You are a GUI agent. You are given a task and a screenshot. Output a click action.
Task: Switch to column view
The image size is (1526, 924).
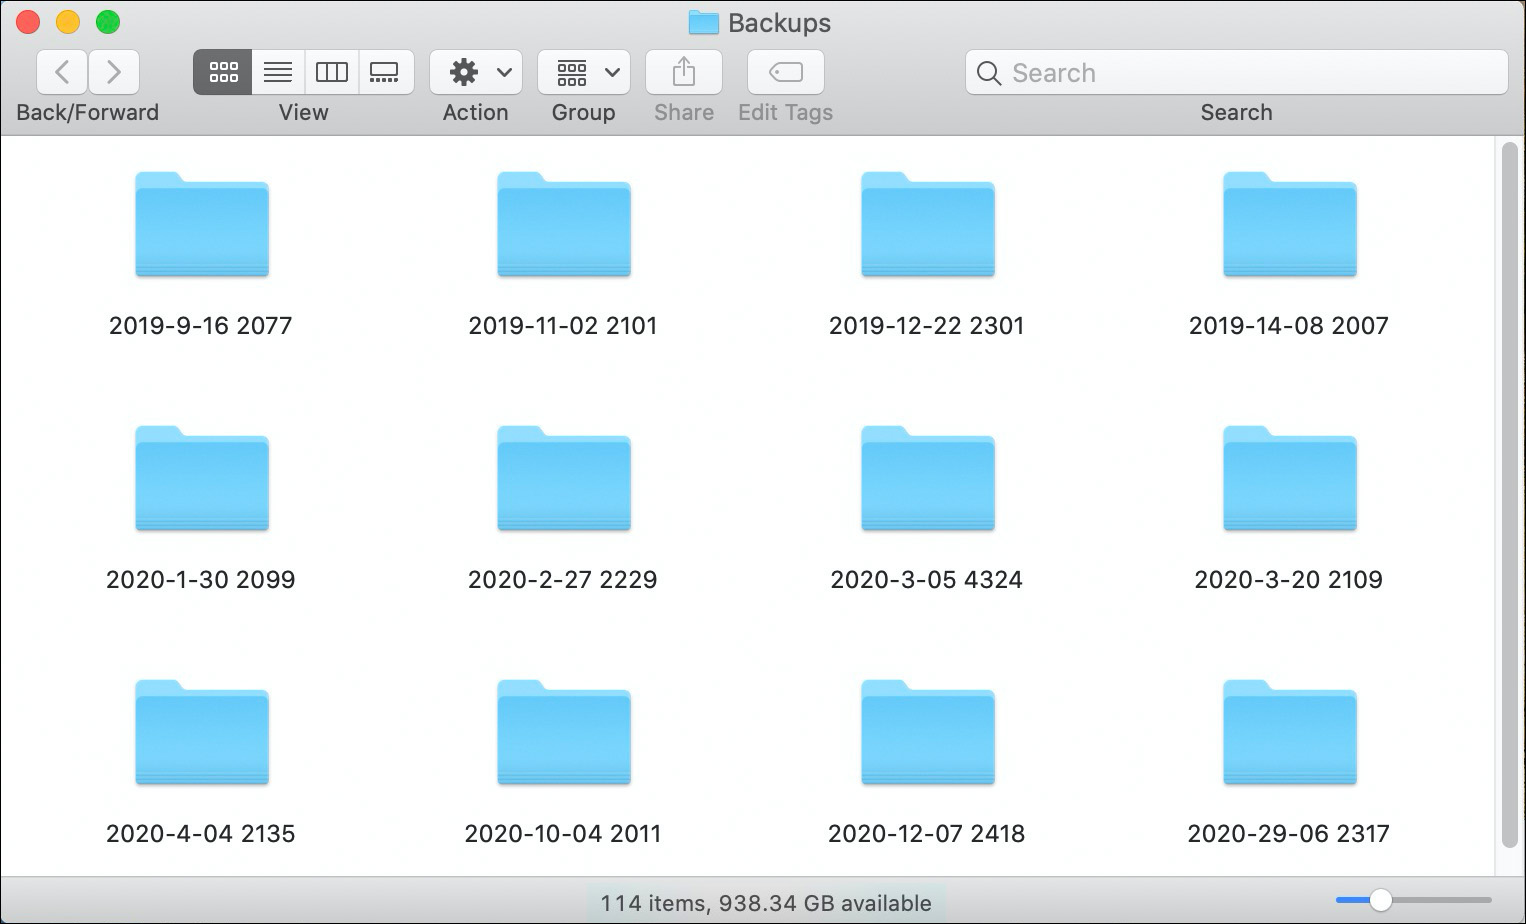click(331, 71)
